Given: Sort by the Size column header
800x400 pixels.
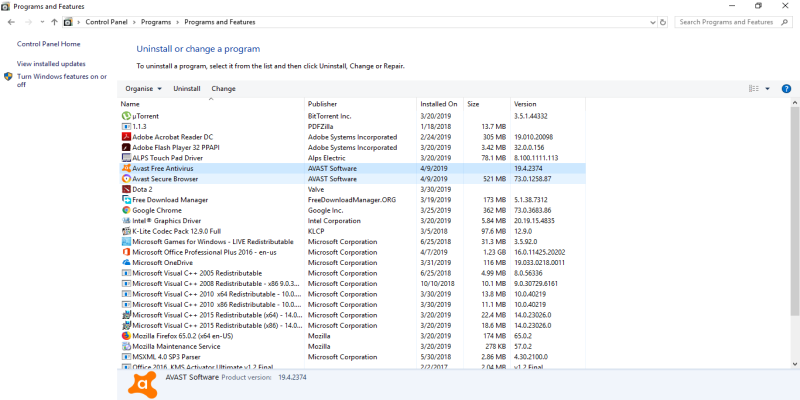Looking at the screenshot, I should coord(486,104).
